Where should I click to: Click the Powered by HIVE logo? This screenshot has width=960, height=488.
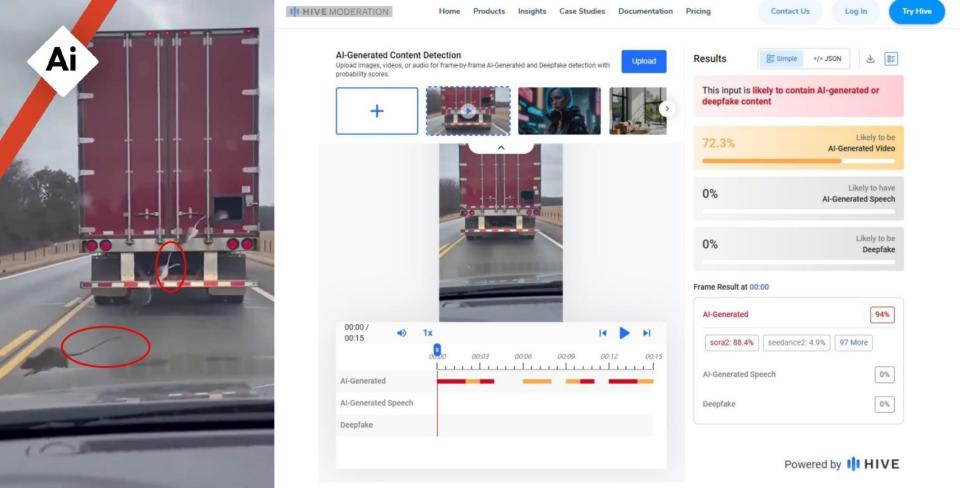tap(842, 464)
